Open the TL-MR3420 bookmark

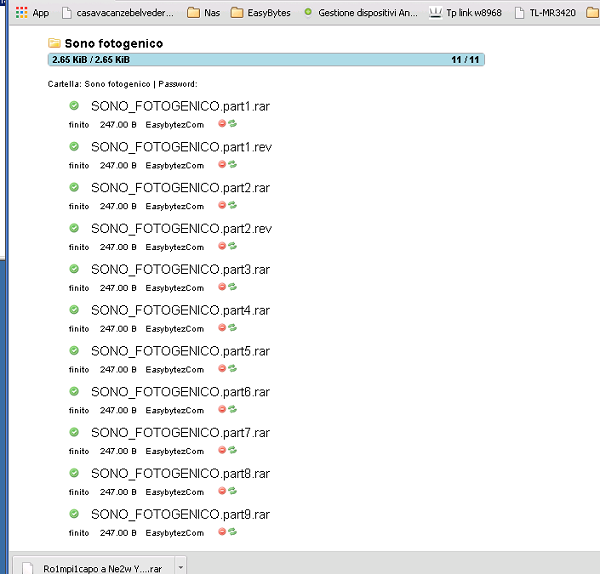[x=545, y=13]
